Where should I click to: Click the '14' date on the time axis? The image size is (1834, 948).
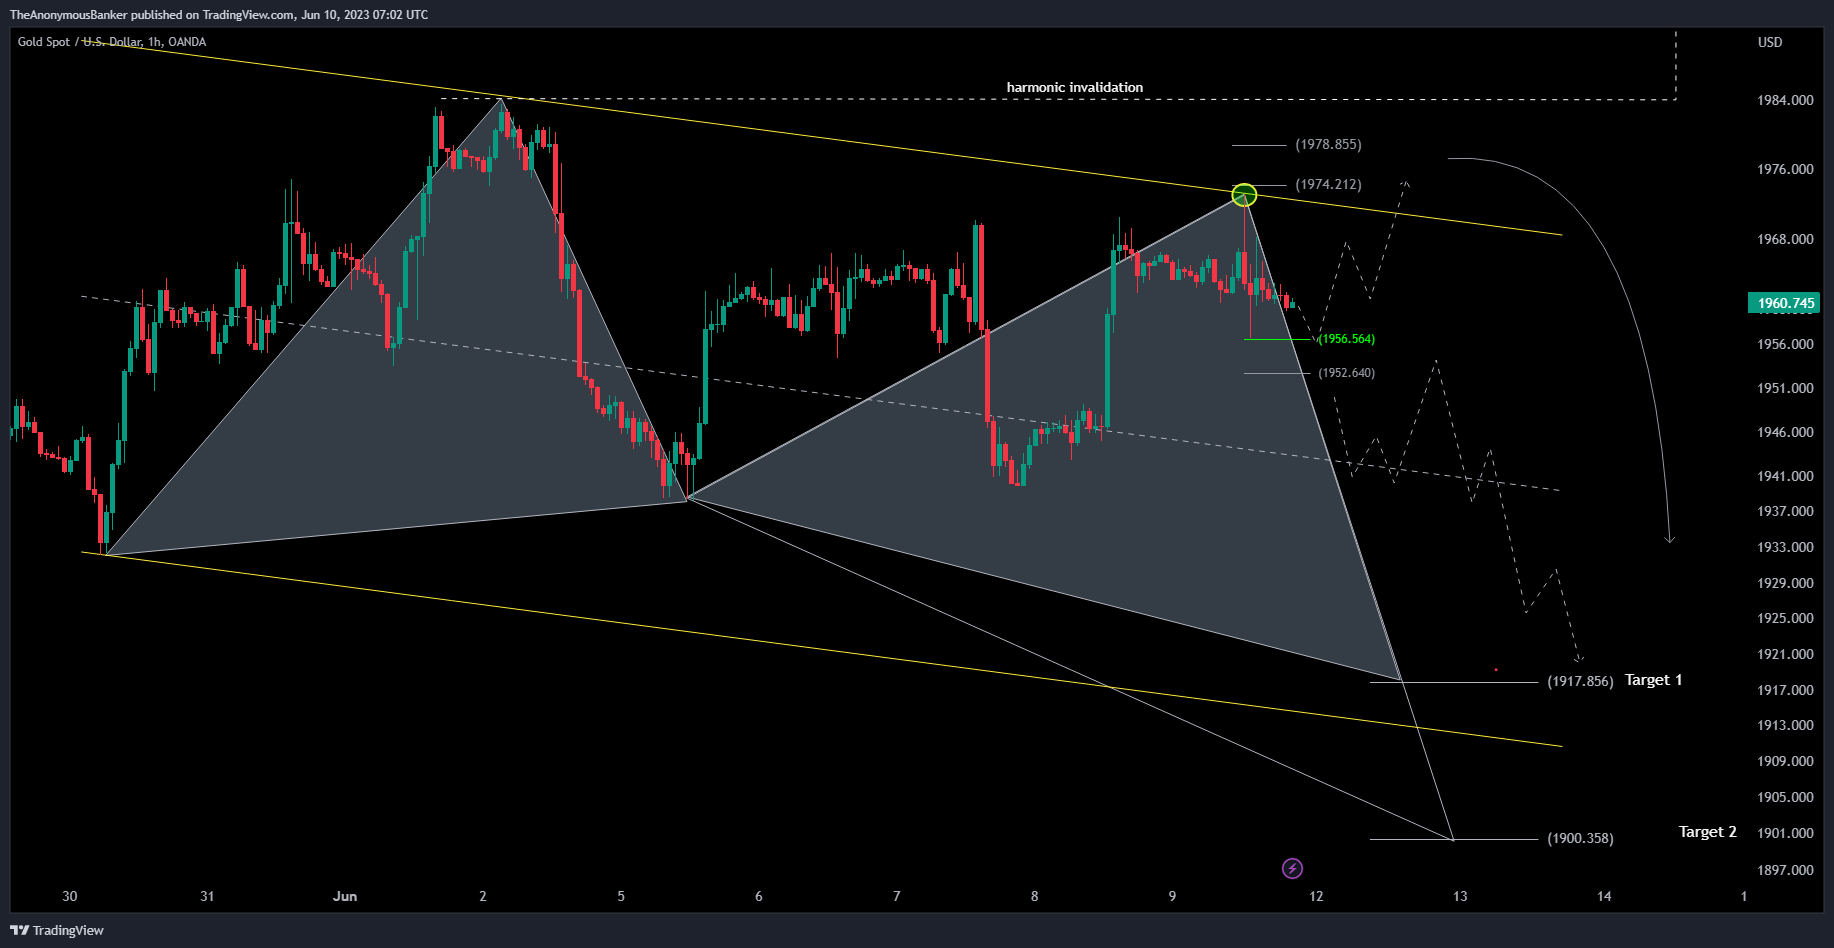pyautogui.click(x=1604, y=896)
